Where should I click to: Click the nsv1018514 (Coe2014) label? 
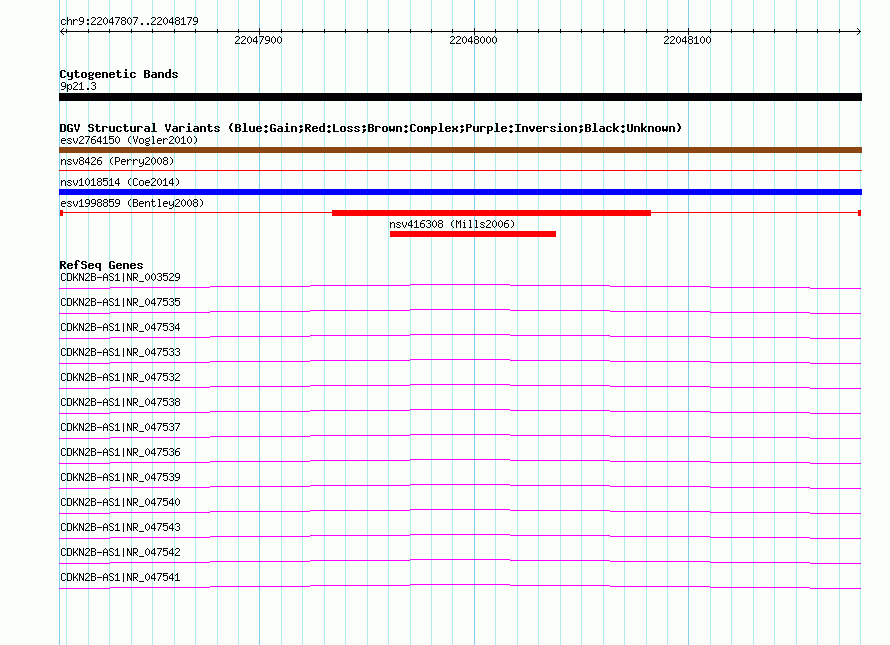coord(120,182)
